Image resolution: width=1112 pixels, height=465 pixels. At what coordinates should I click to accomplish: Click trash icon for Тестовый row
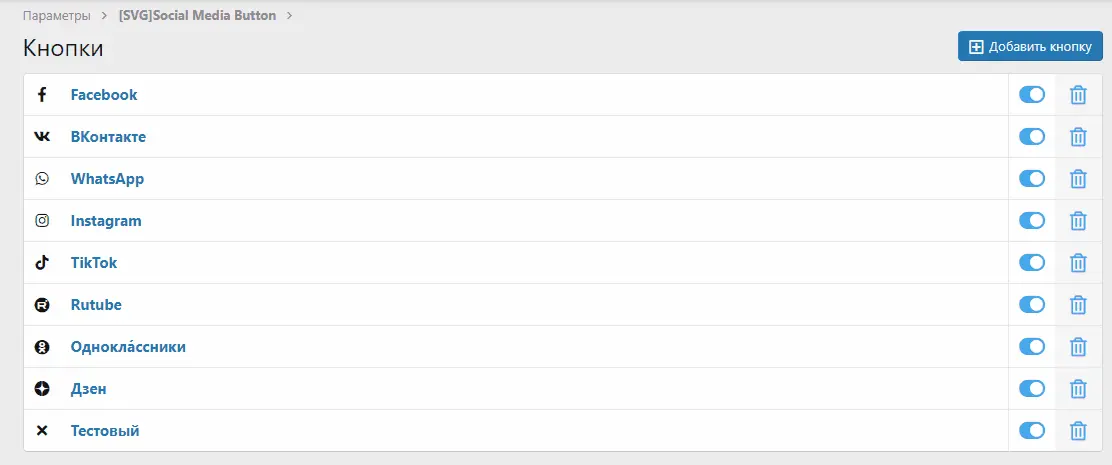coord(1078,431)
